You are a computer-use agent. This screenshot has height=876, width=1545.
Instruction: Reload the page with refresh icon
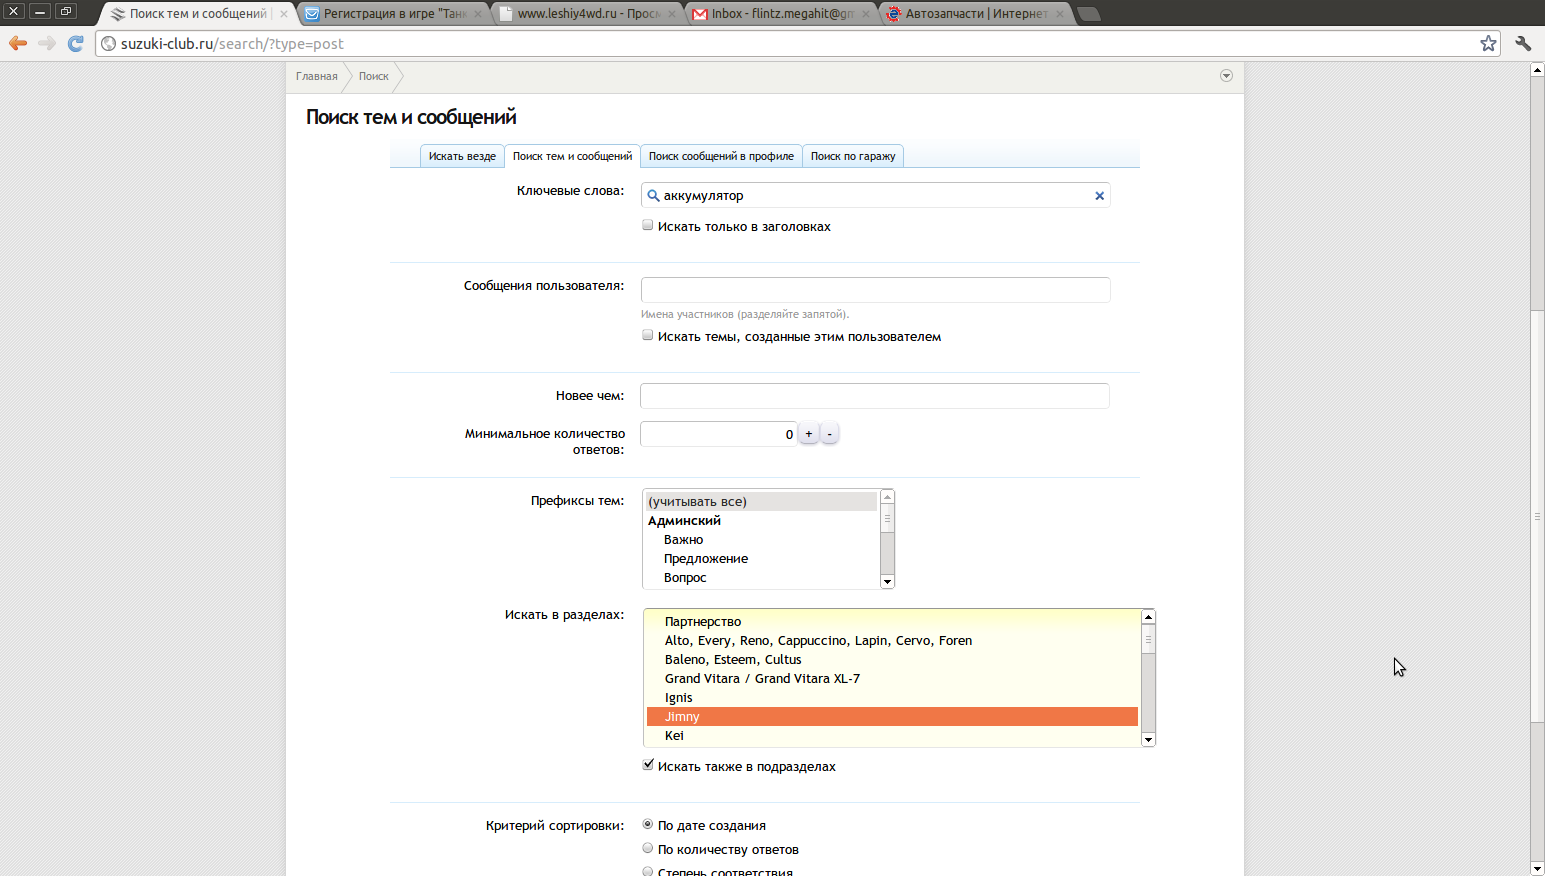click(x=75, y=43)
